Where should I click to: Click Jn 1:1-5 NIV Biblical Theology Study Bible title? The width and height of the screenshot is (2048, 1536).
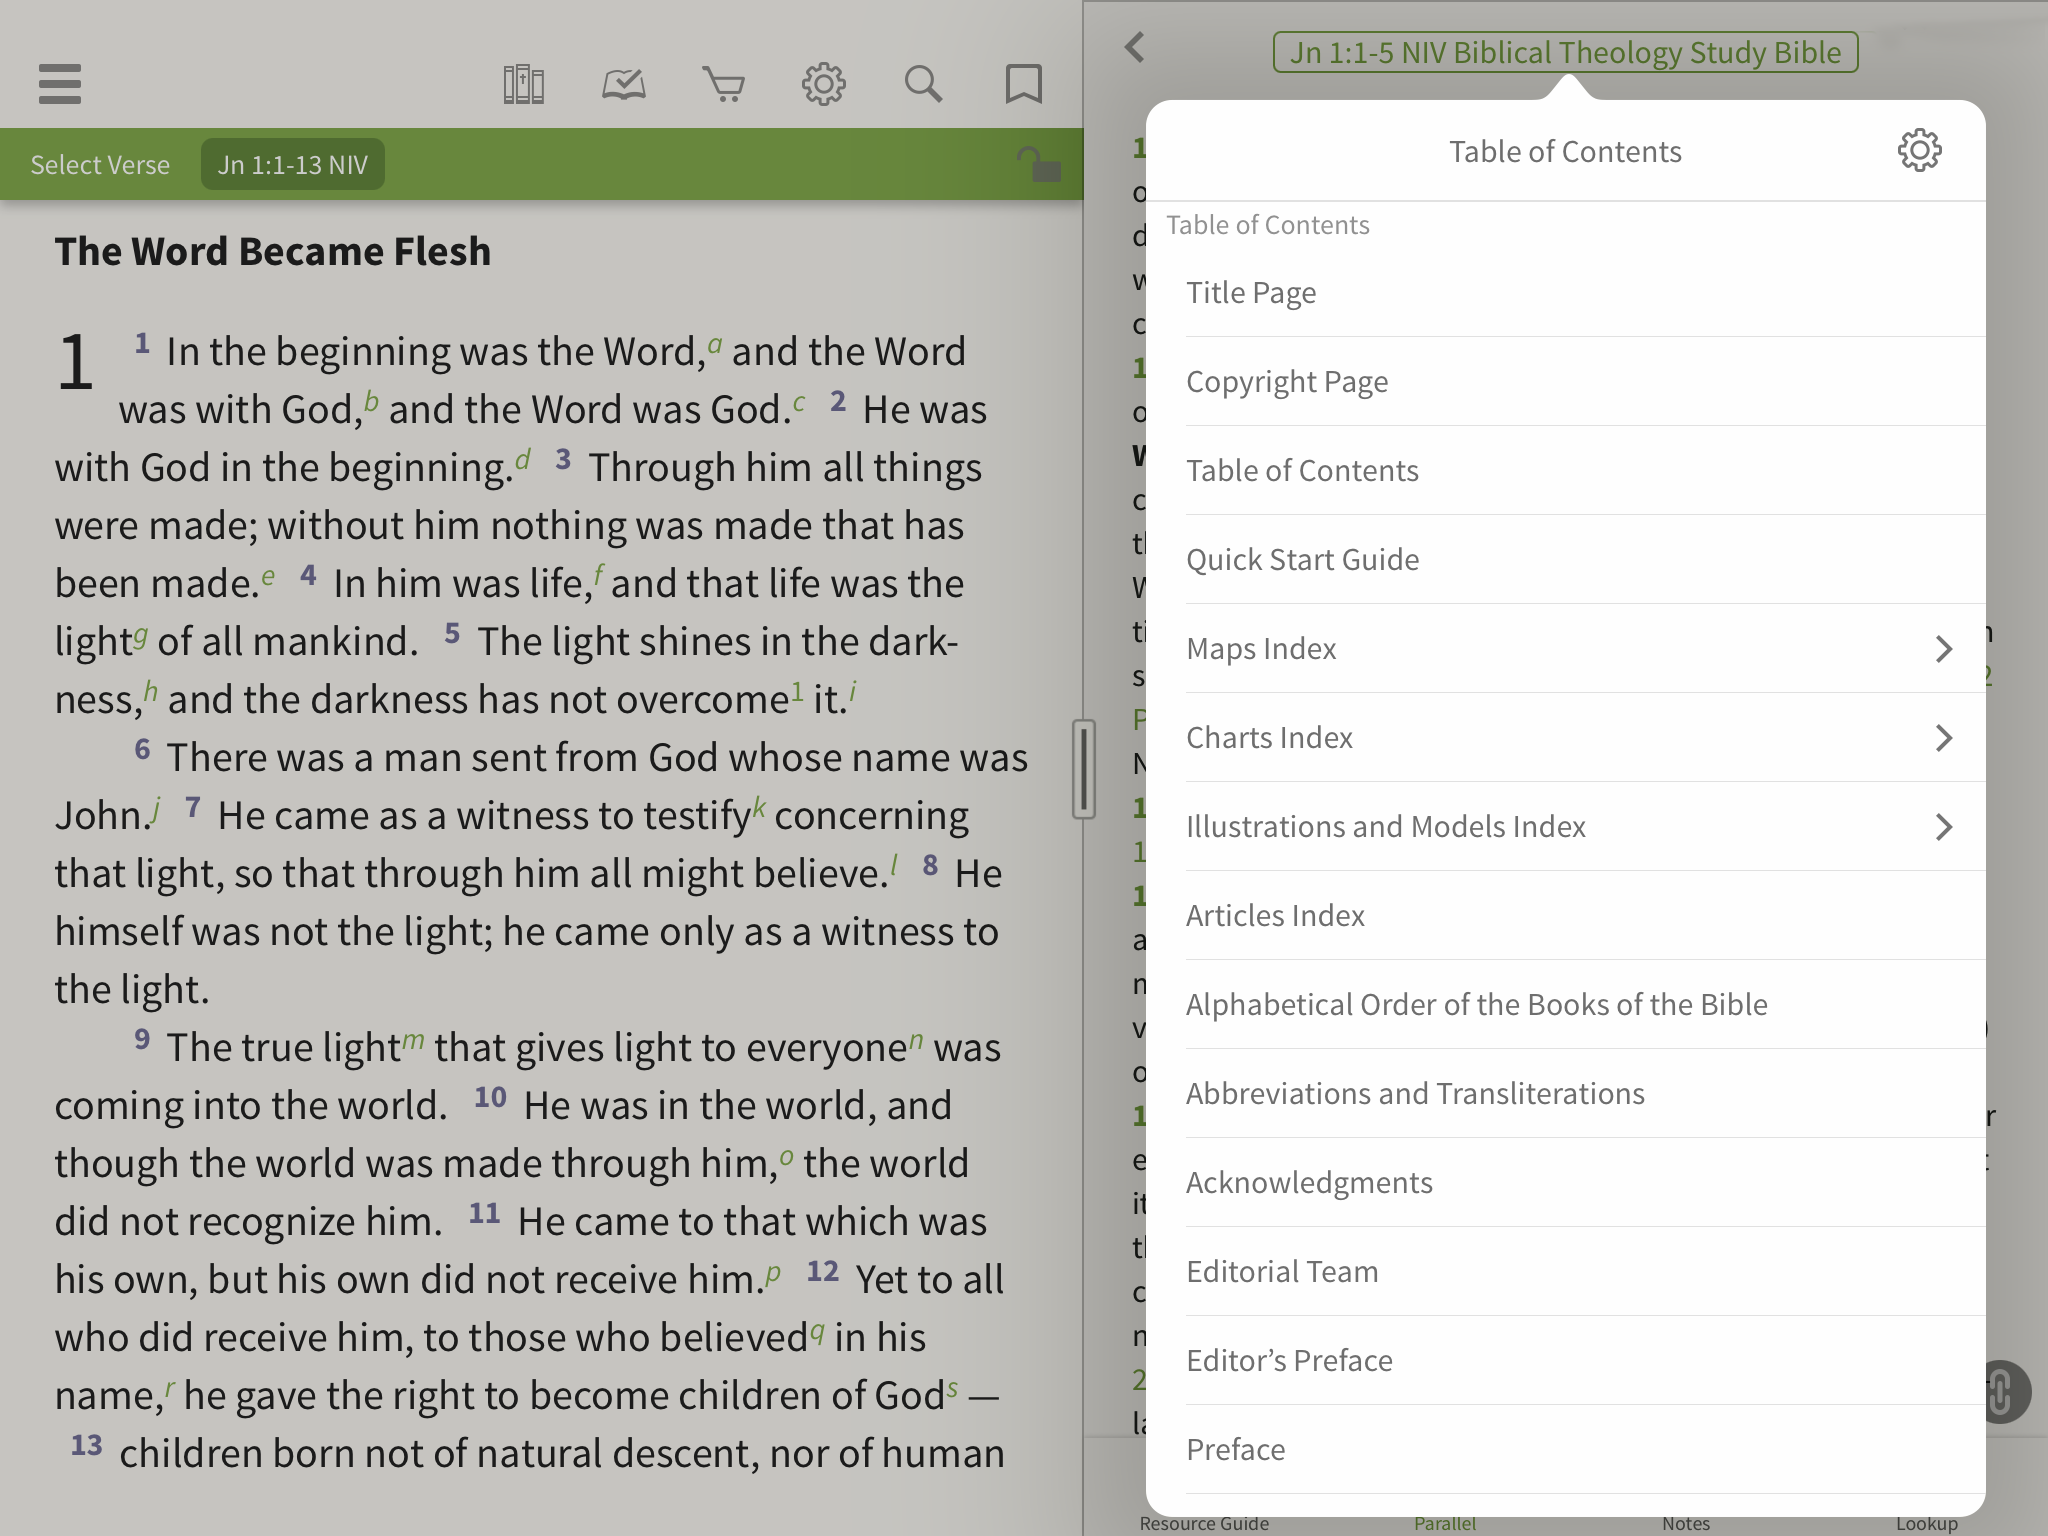coord(1565,52)
